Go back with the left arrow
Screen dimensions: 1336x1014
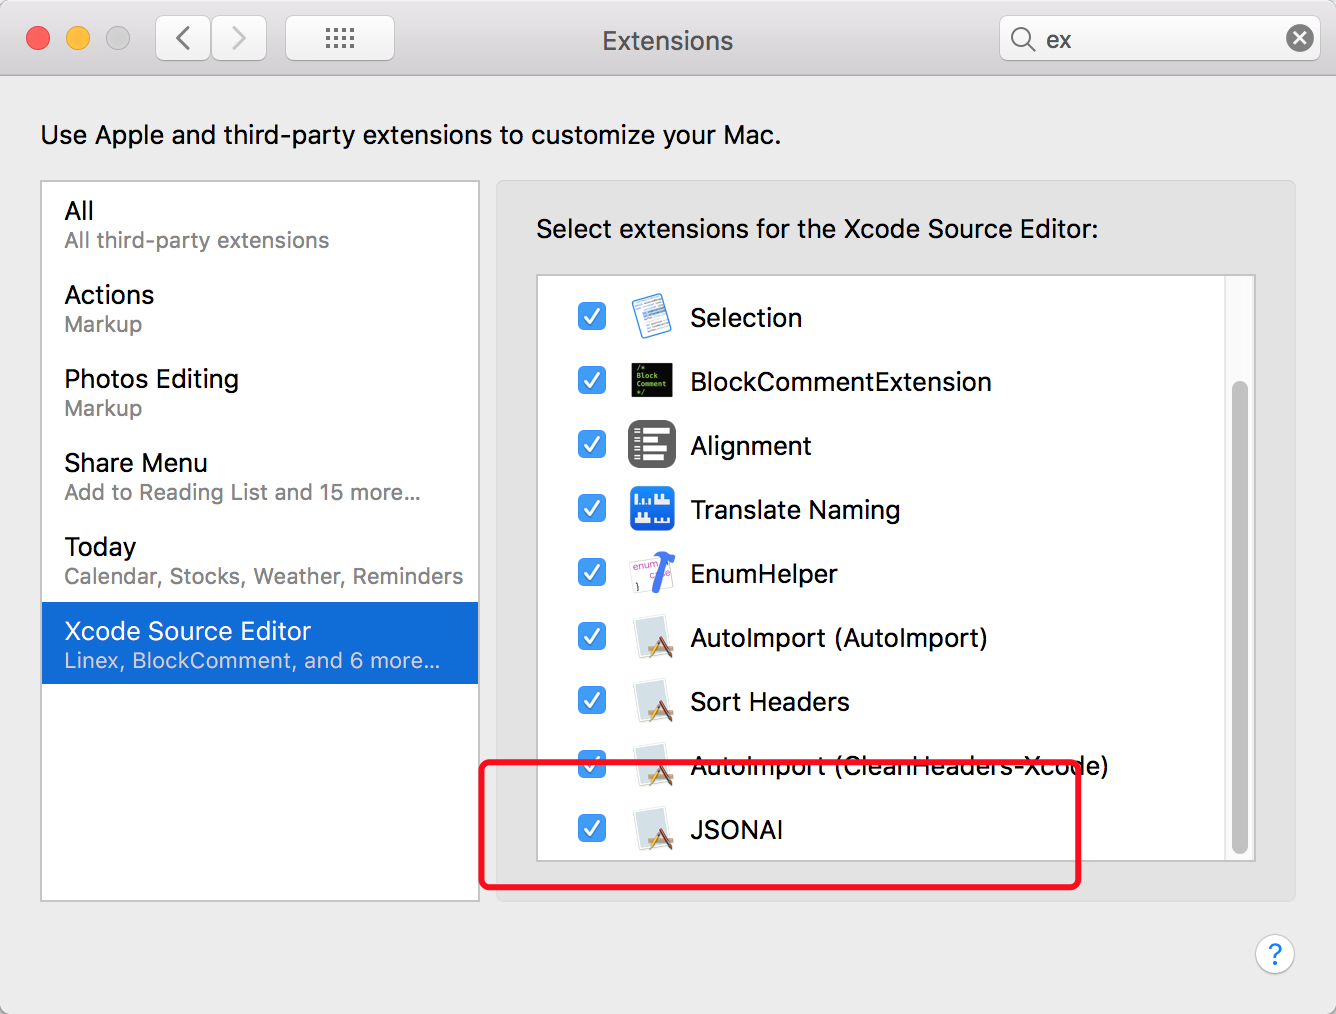pyautogui.click(x=183, y=39)
